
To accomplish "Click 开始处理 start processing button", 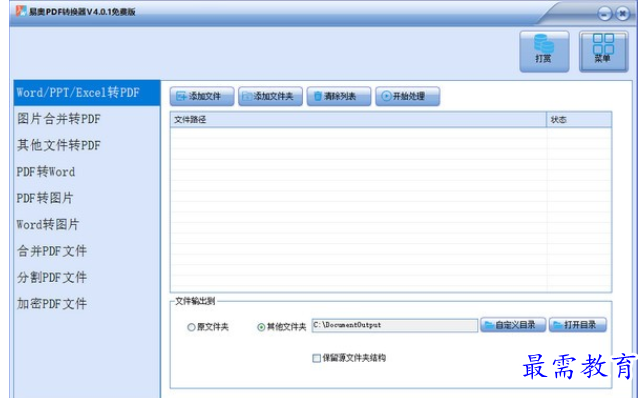I will (x=407, y=96).
